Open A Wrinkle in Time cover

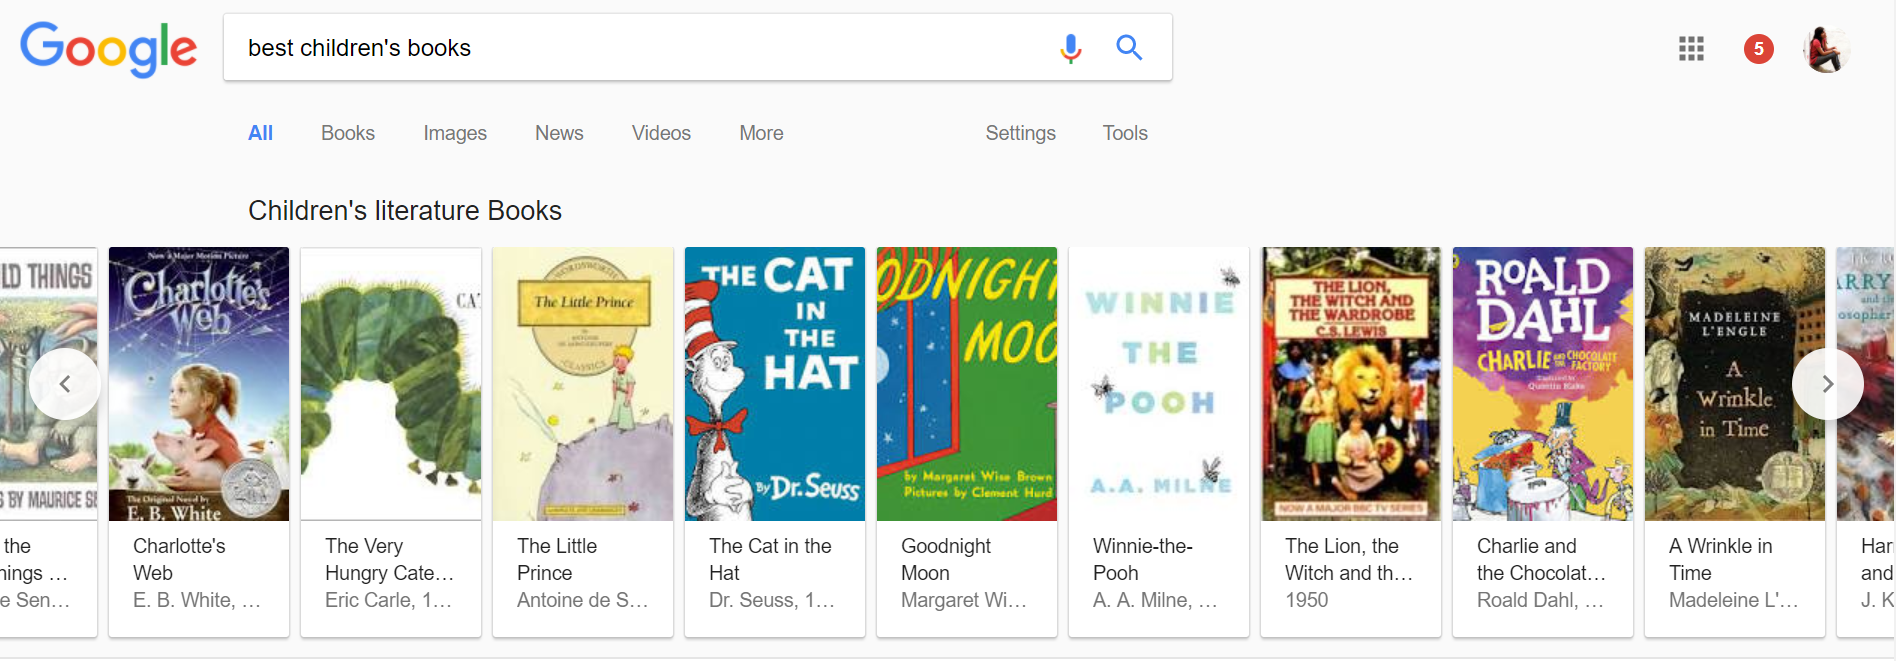coord(1735,384)
